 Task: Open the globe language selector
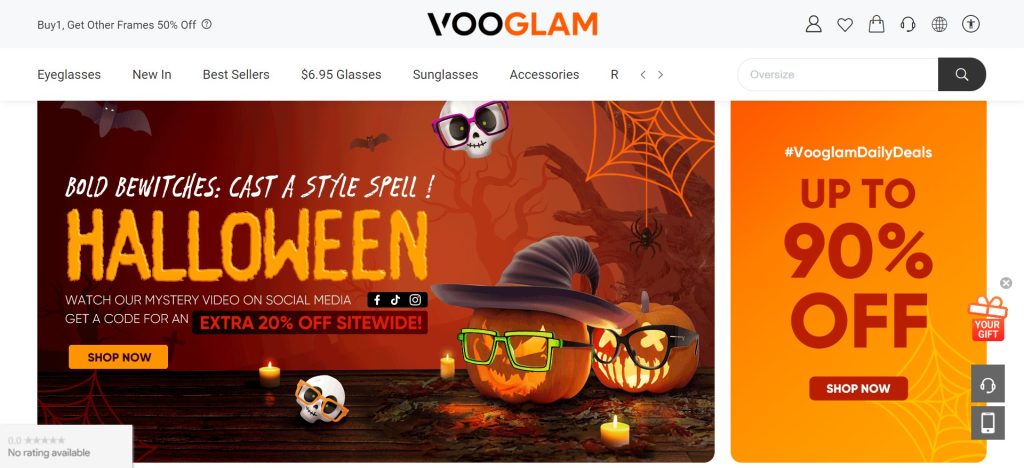(x=939, y=25)
